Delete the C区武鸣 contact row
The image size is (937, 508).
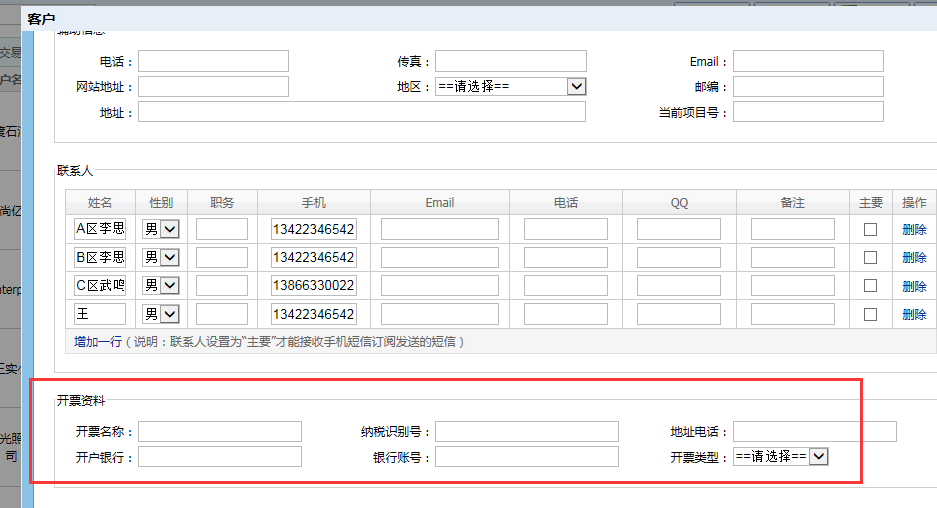click(x=914, y=286)
